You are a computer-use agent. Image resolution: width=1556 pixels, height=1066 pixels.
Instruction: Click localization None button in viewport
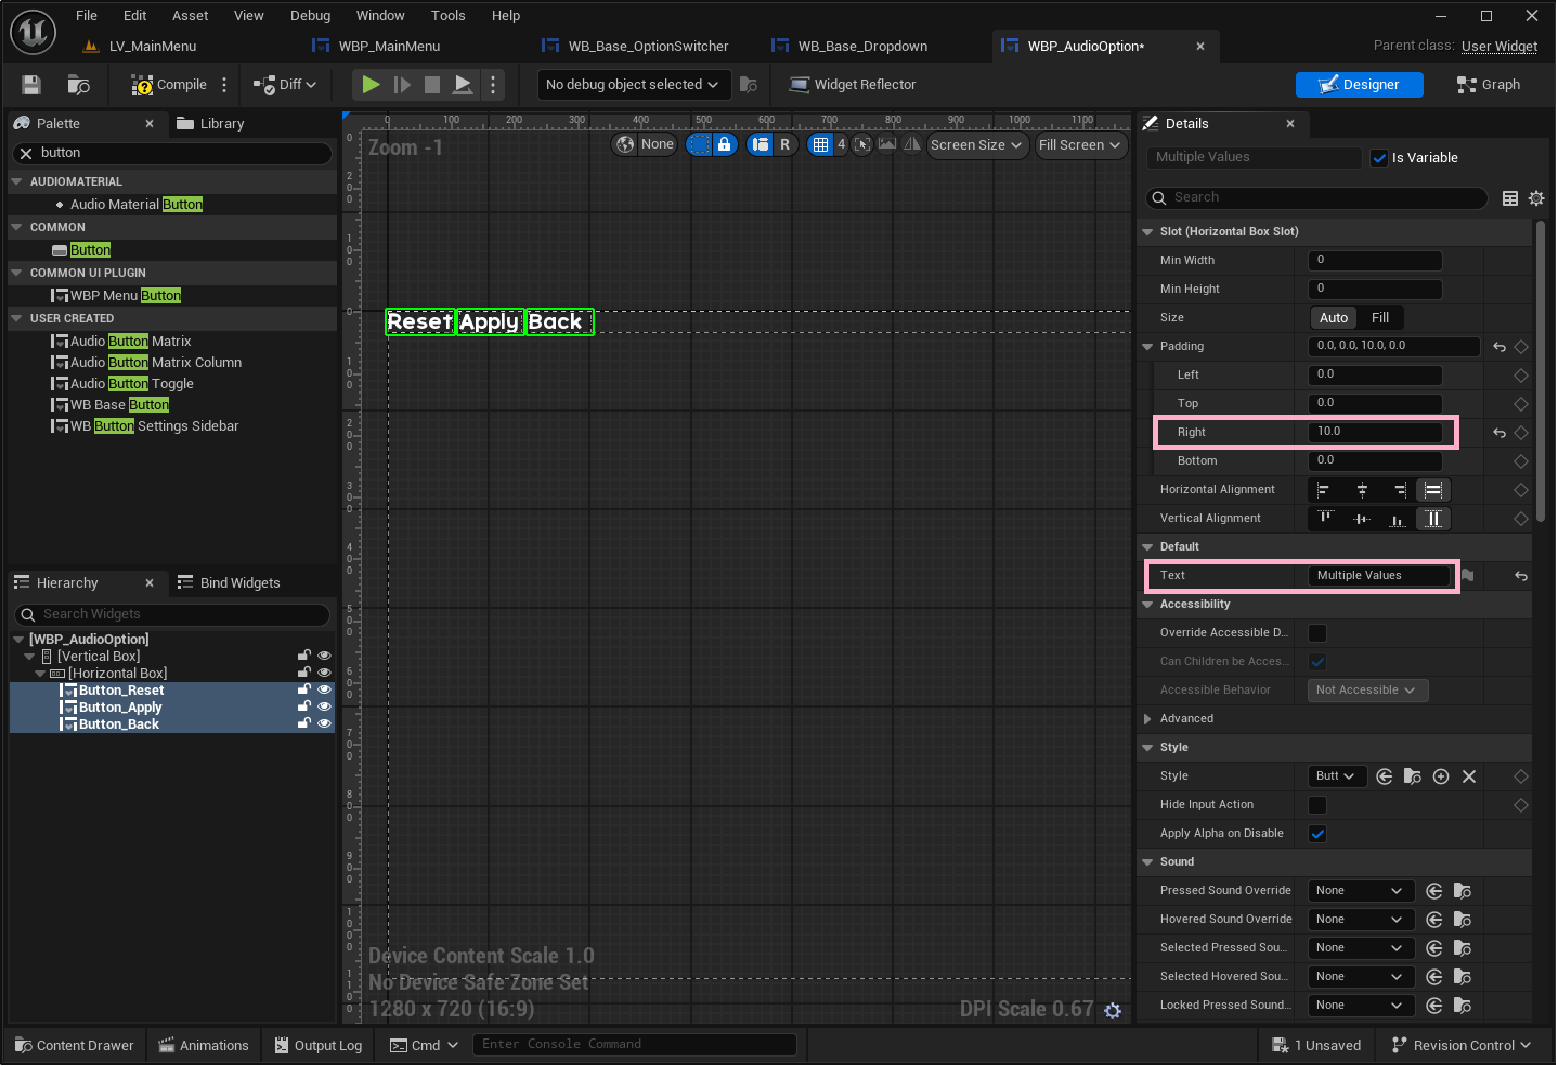point(645,145)
